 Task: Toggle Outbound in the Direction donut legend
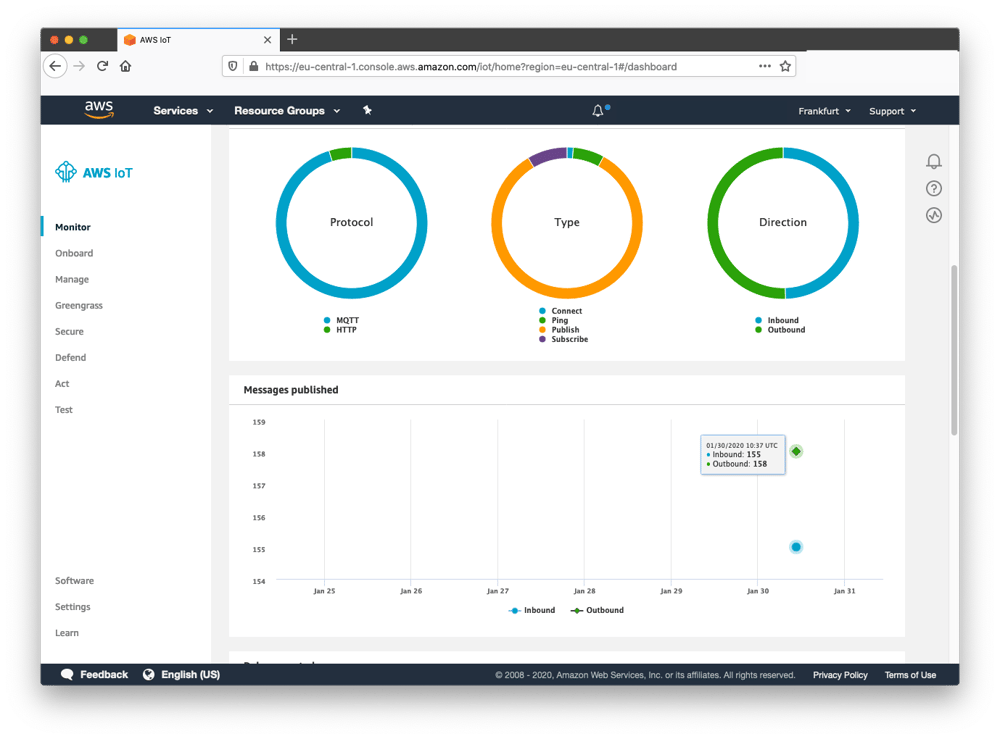780,330
